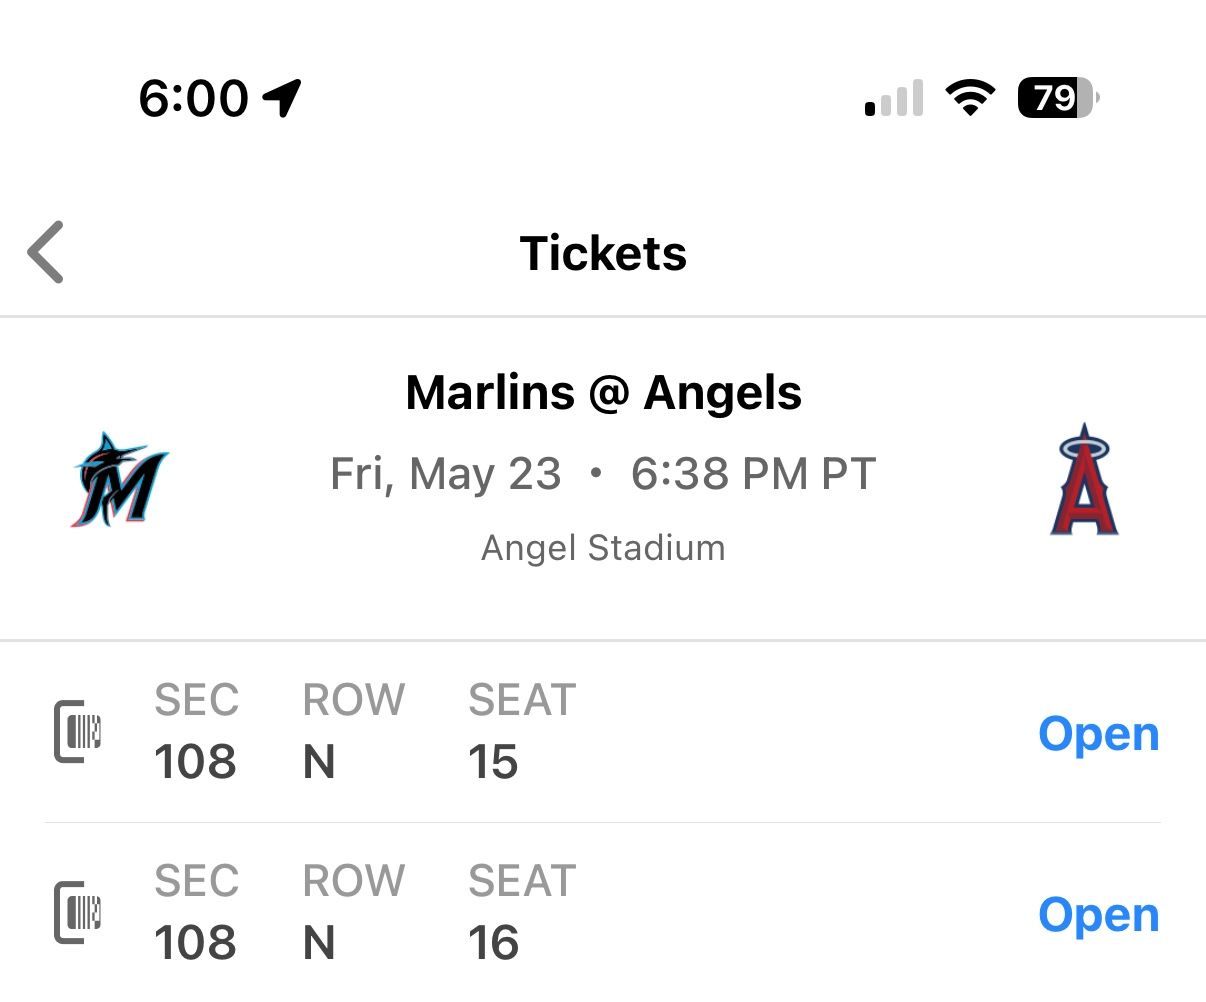
Task: Tap the Fri, May 23 game date
Action: coord(446,473)
